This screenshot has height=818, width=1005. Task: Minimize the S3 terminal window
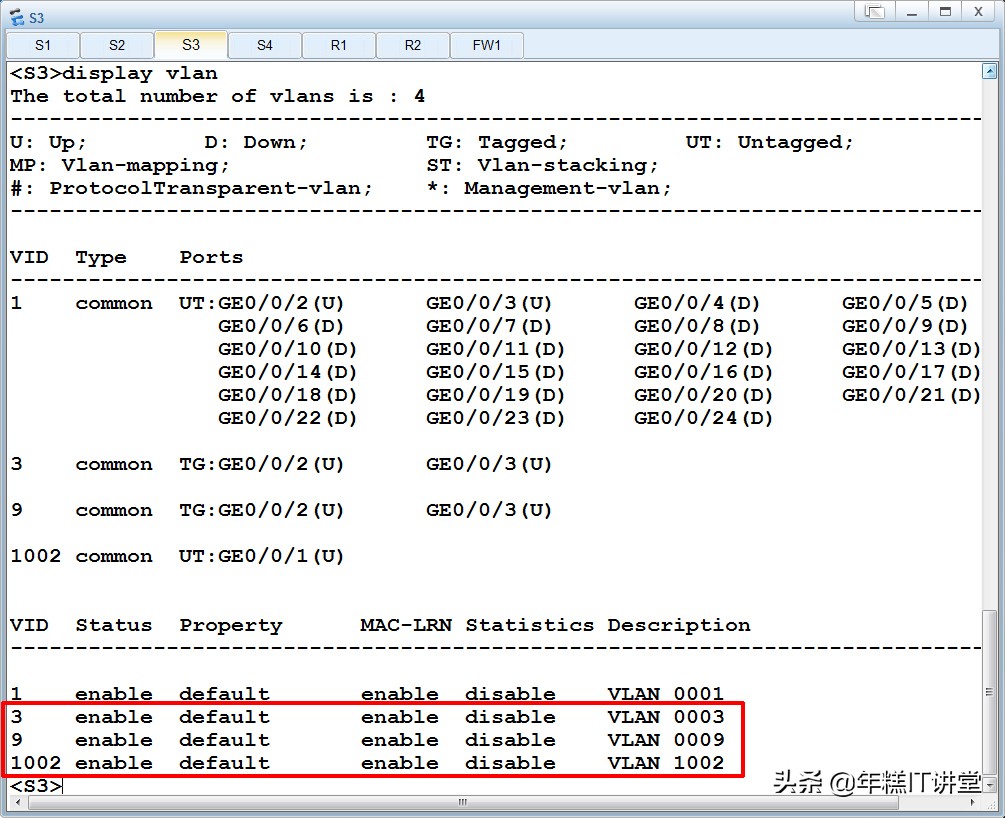point(911,12)
